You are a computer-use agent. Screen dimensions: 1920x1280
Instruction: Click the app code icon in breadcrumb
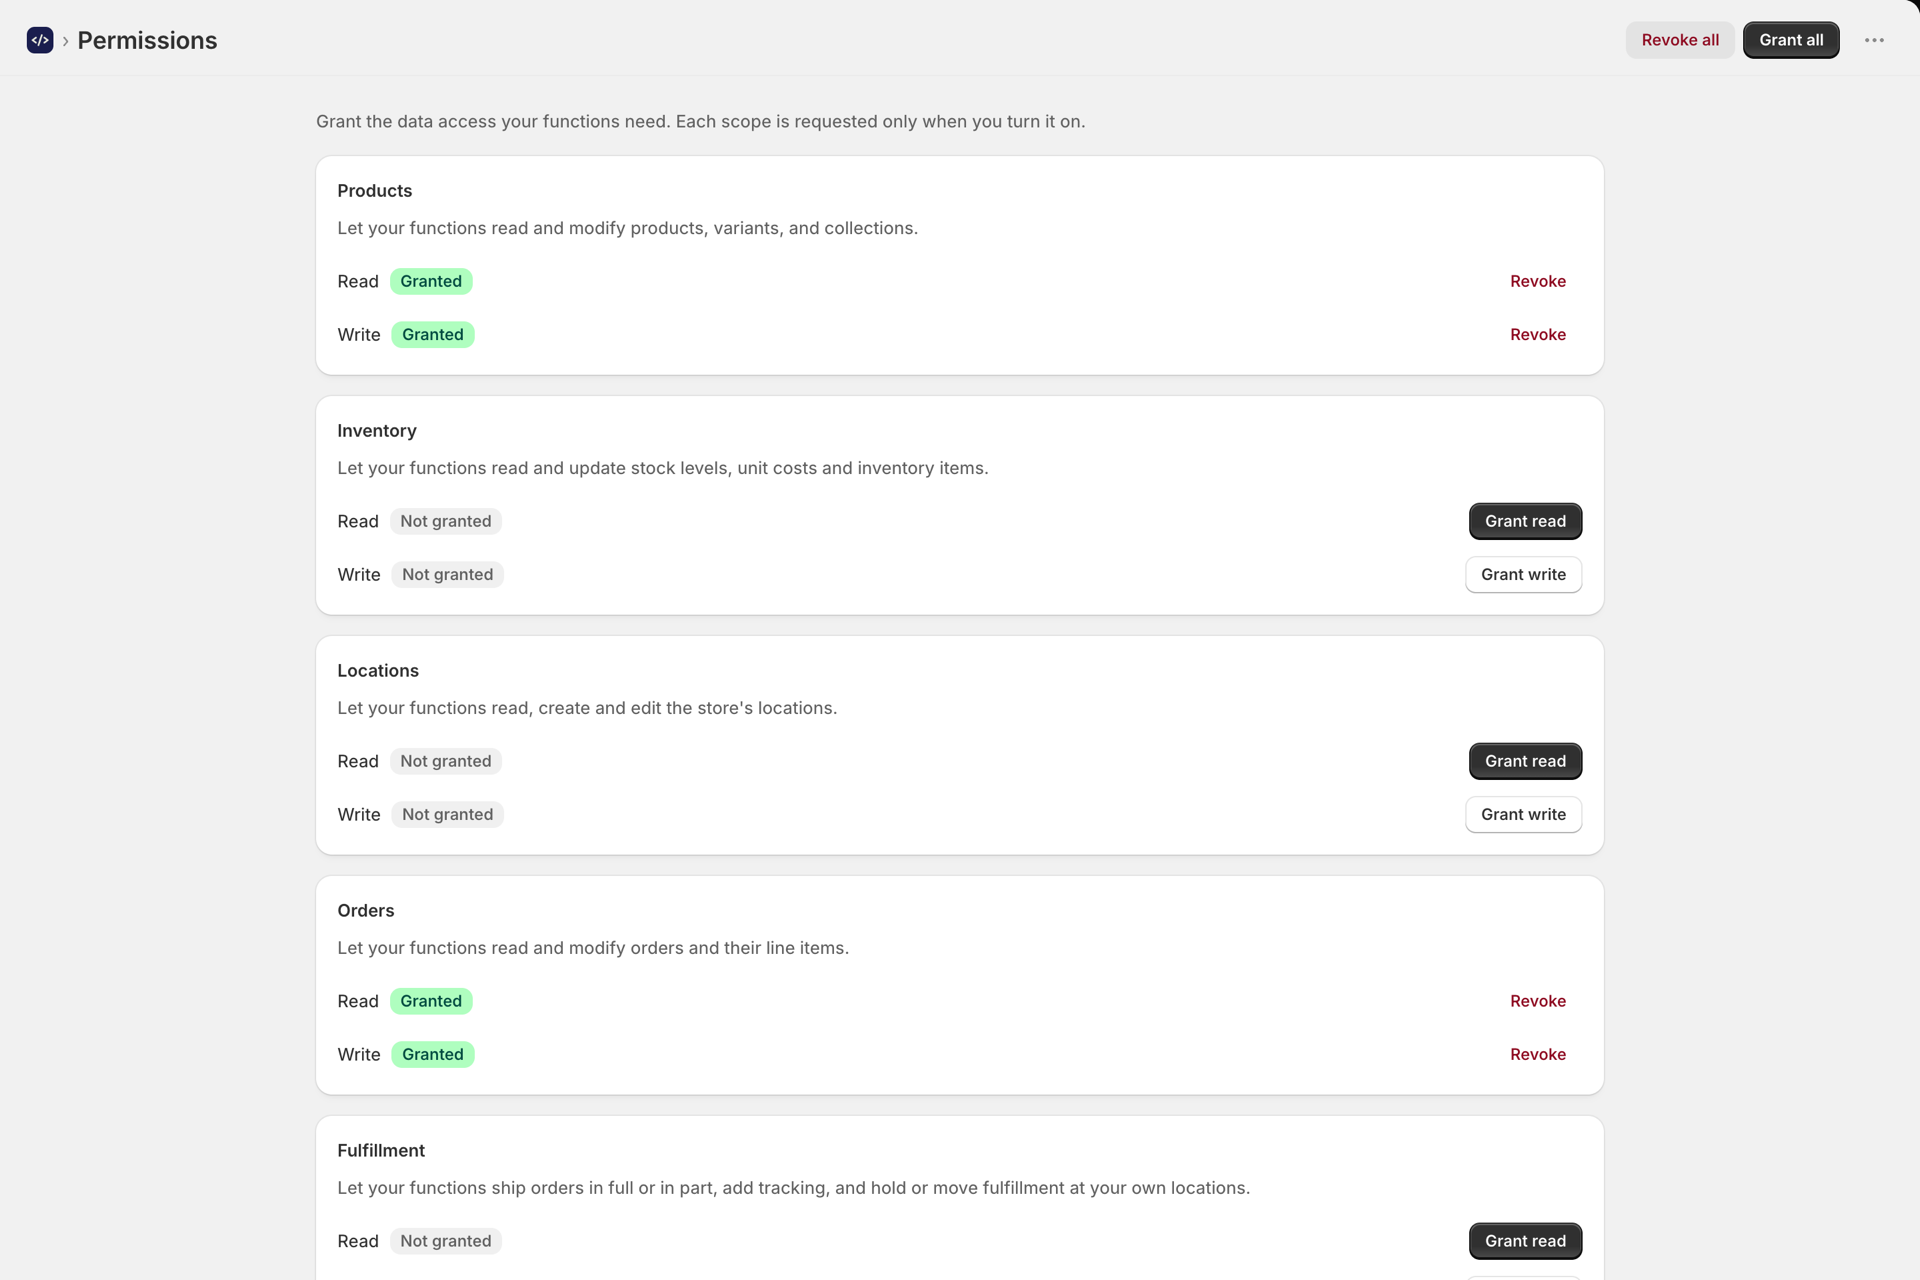coord(40,40)
